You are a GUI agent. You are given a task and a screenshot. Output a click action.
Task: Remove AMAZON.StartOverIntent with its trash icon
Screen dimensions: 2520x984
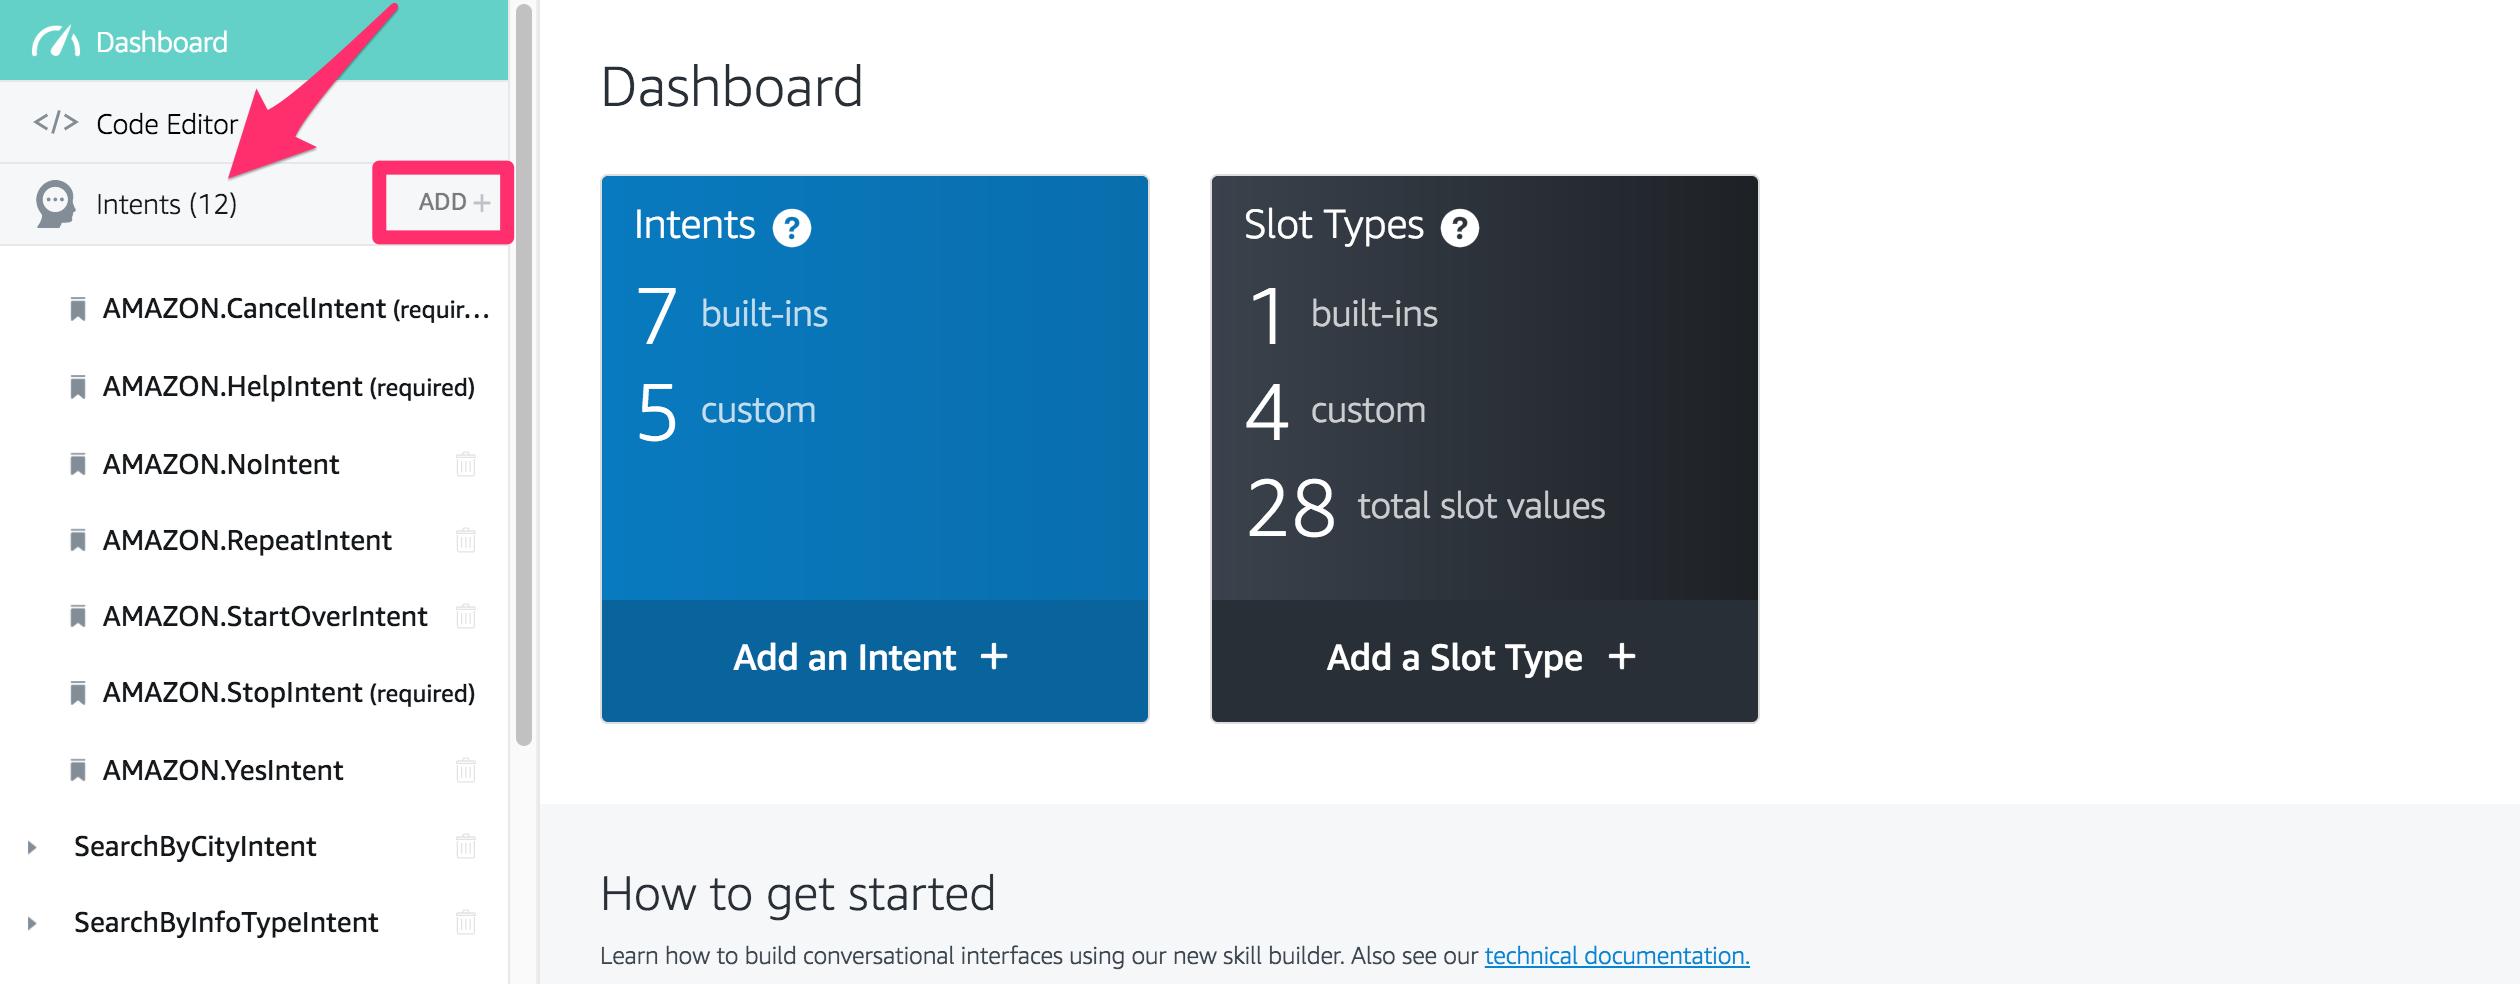tap(466, 616)
